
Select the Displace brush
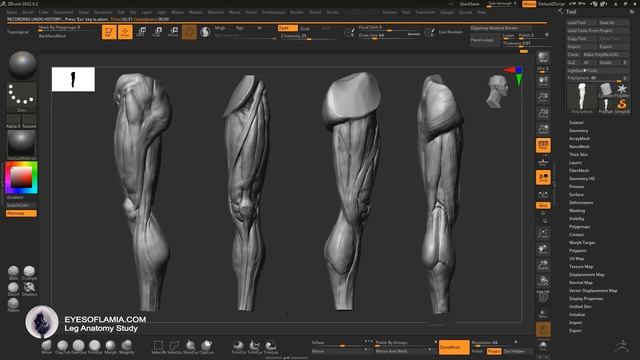coord(29,289)
